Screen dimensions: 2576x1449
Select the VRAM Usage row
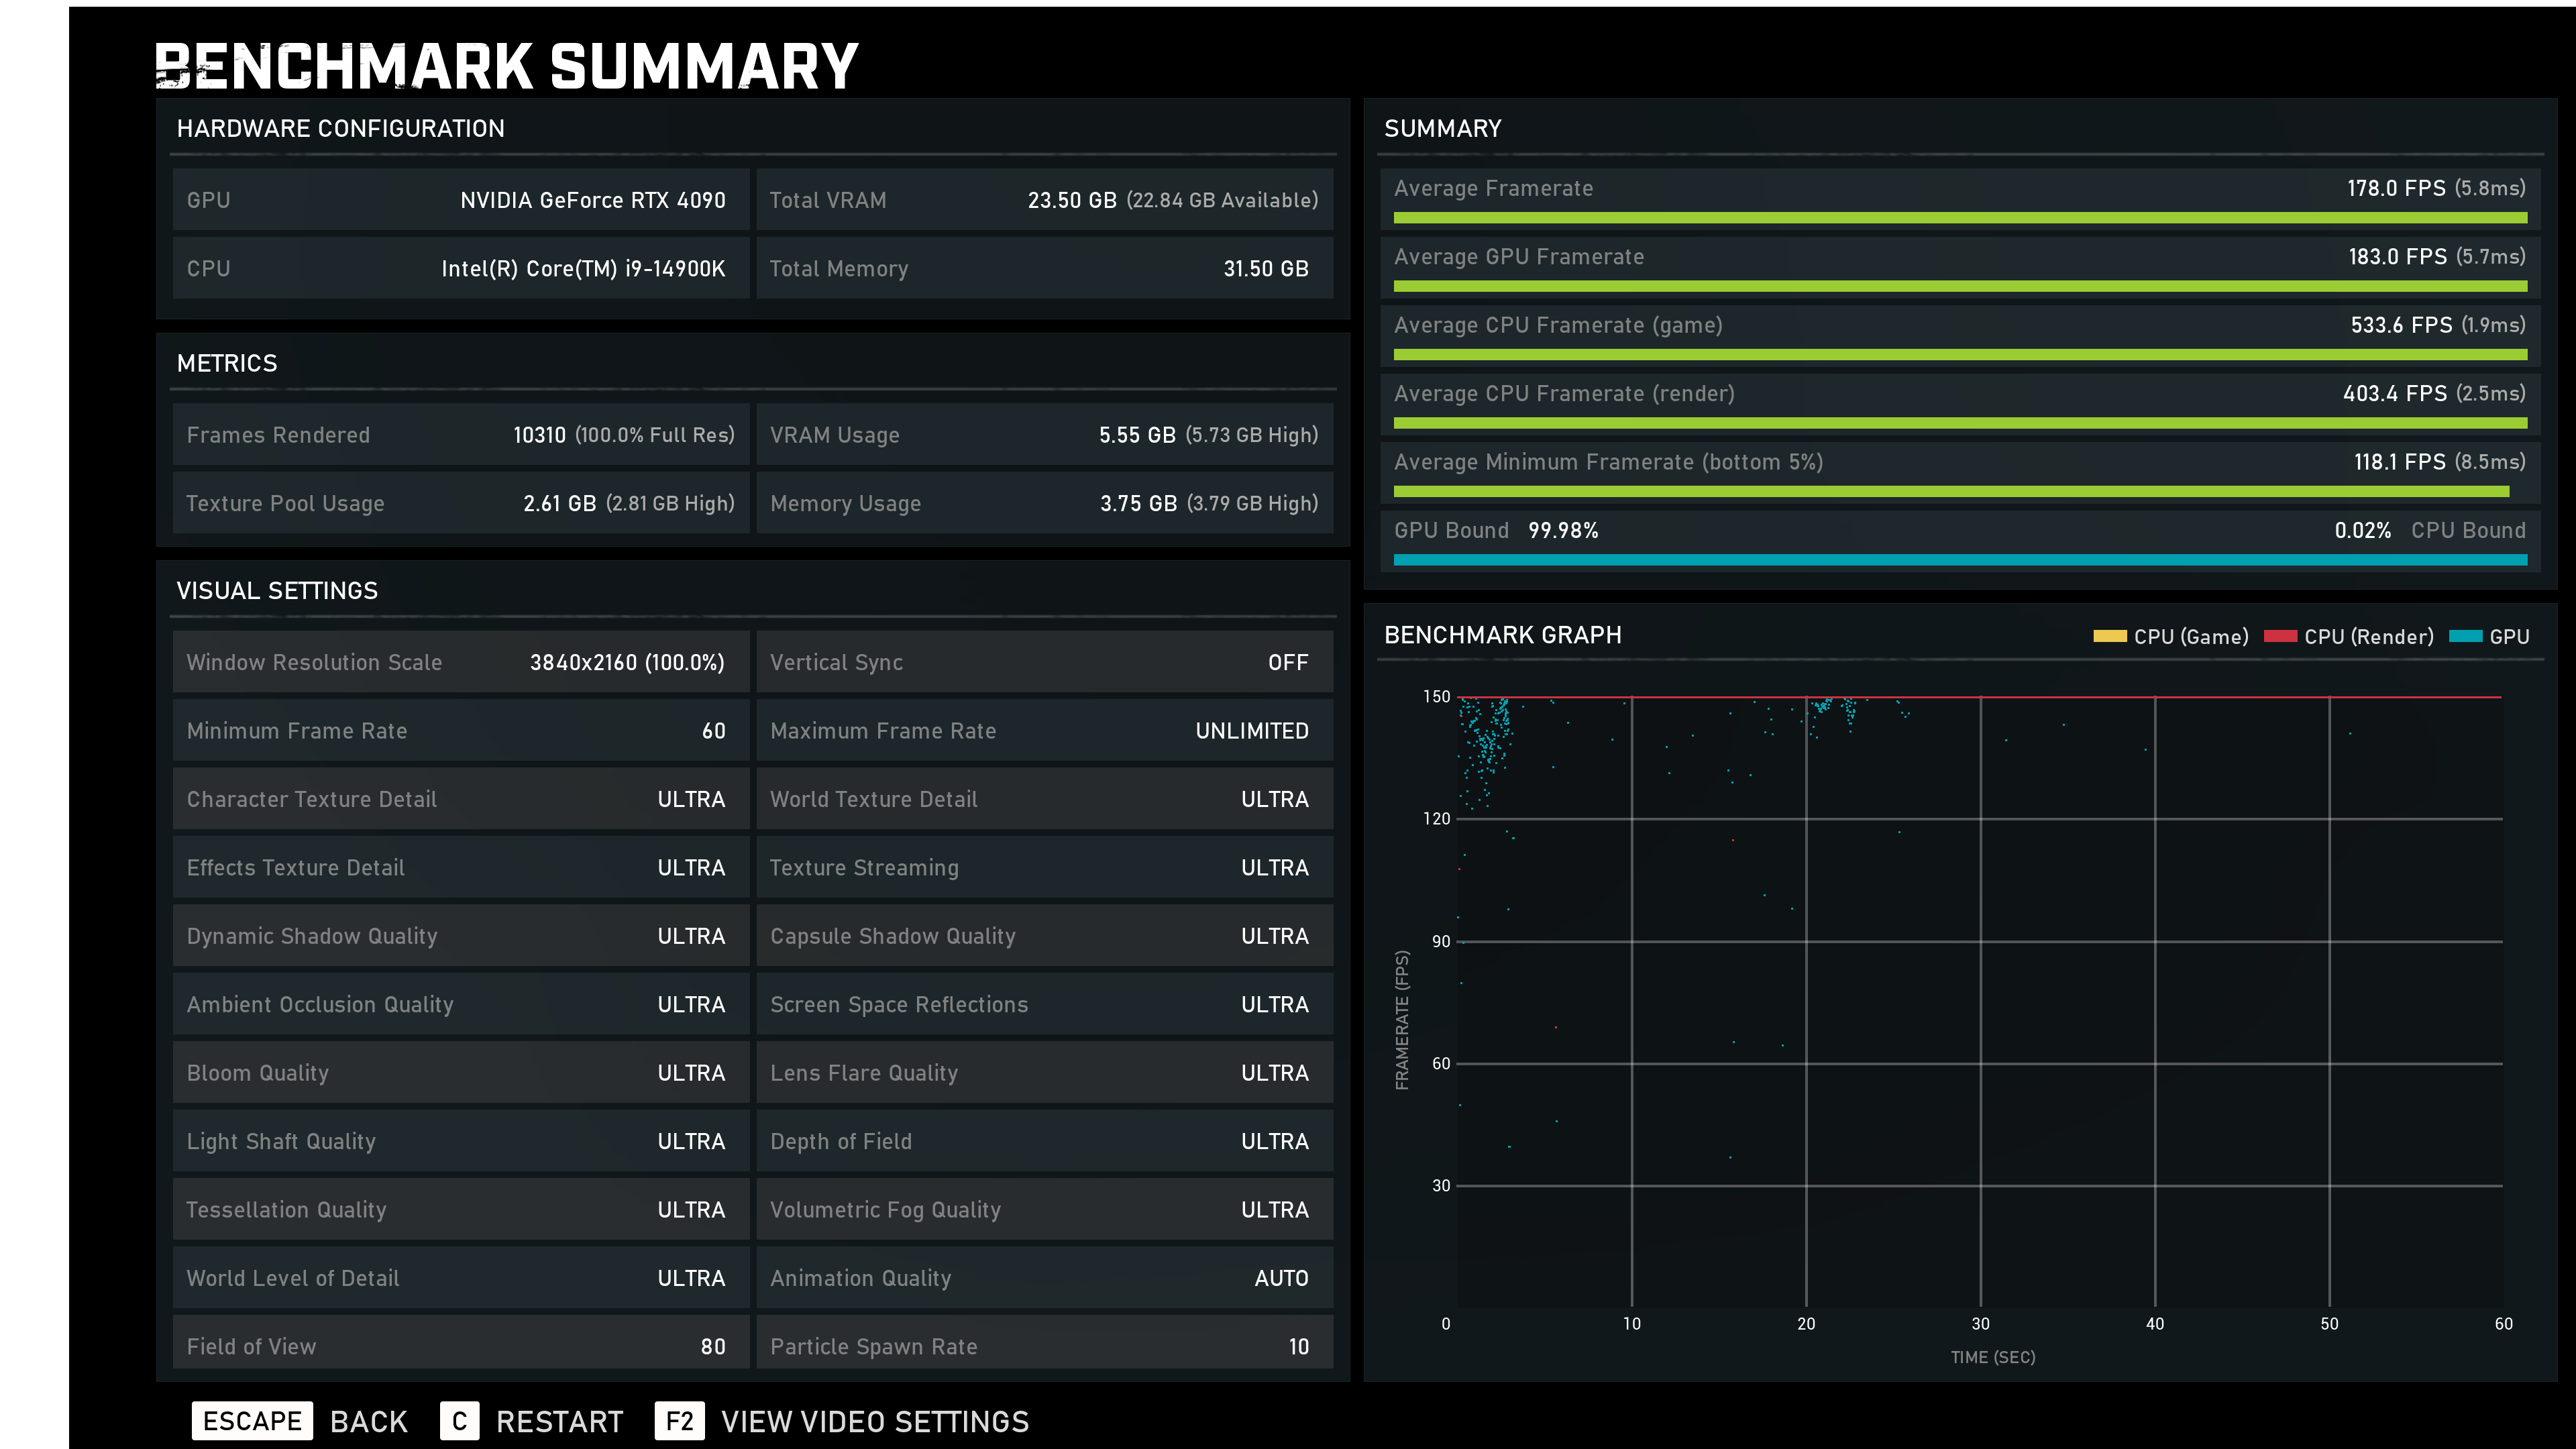1045,435
